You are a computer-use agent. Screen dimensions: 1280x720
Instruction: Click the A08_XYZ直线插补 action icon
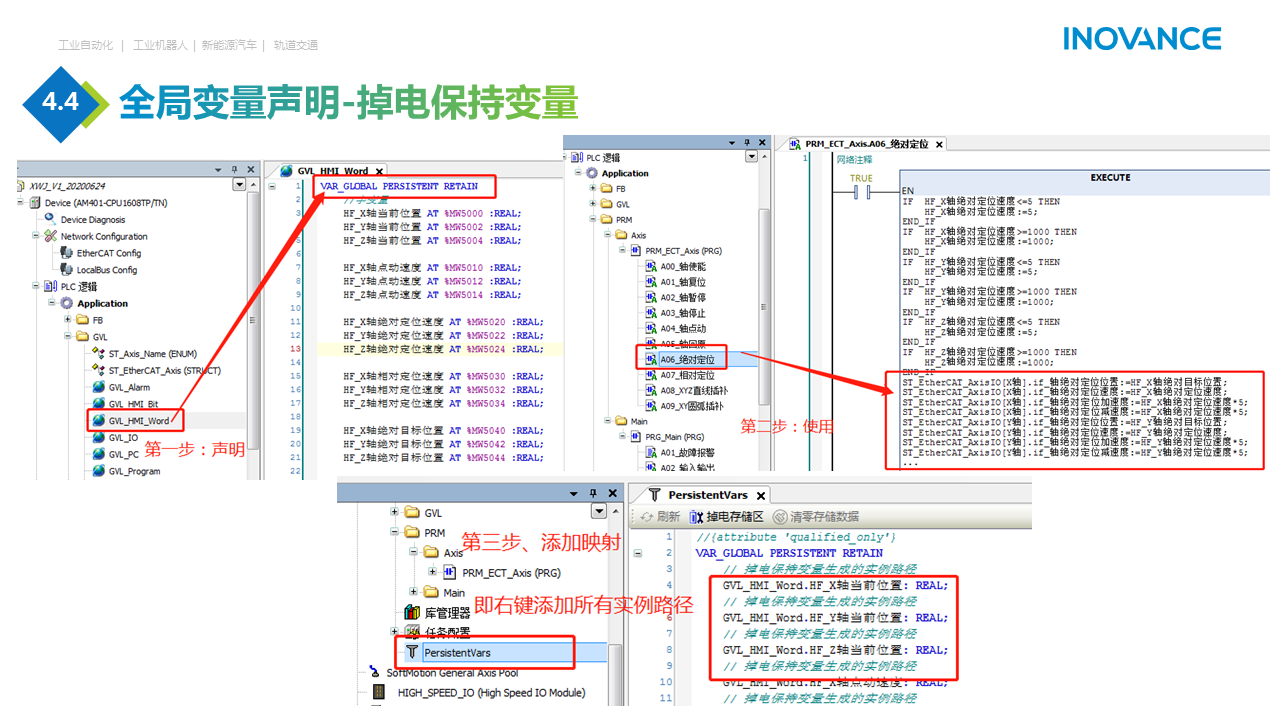pyautogui.click(x=650, y=391)
